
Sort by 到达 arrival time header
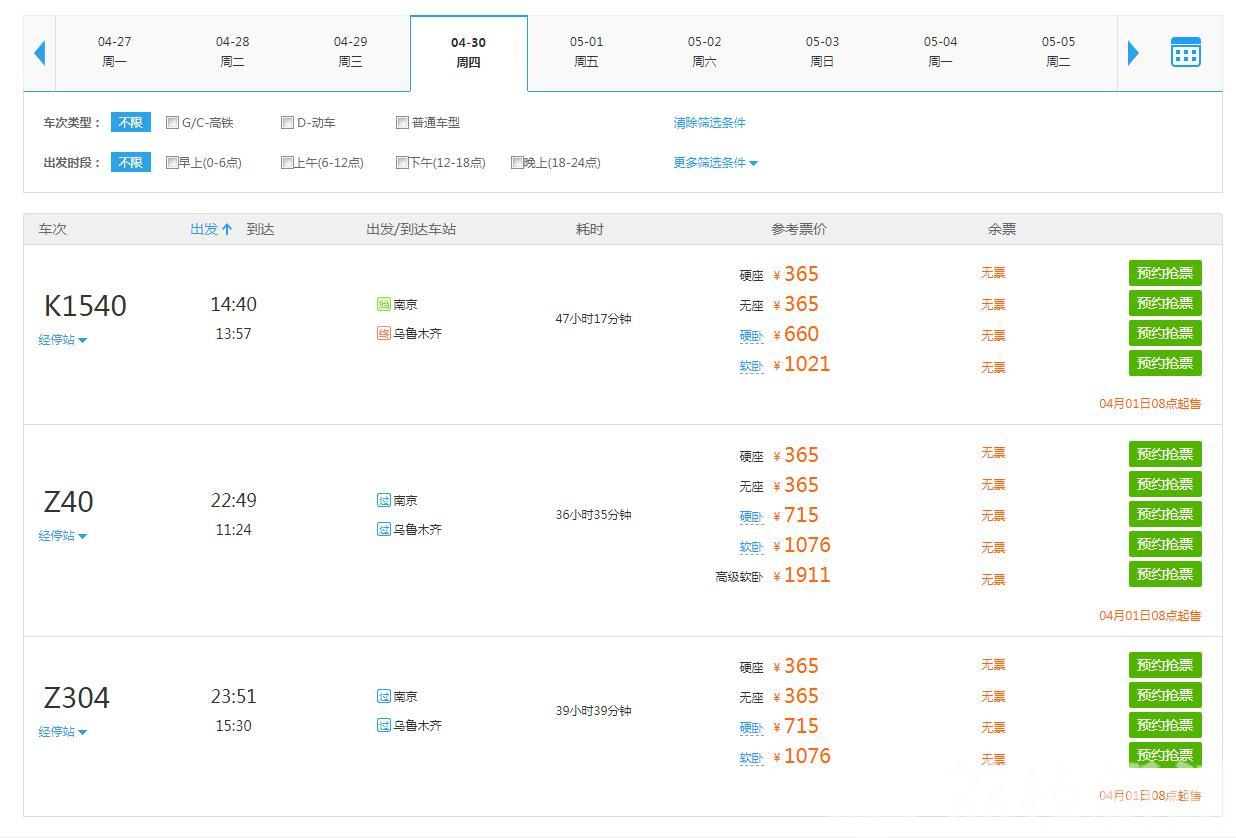click(260, 229)
